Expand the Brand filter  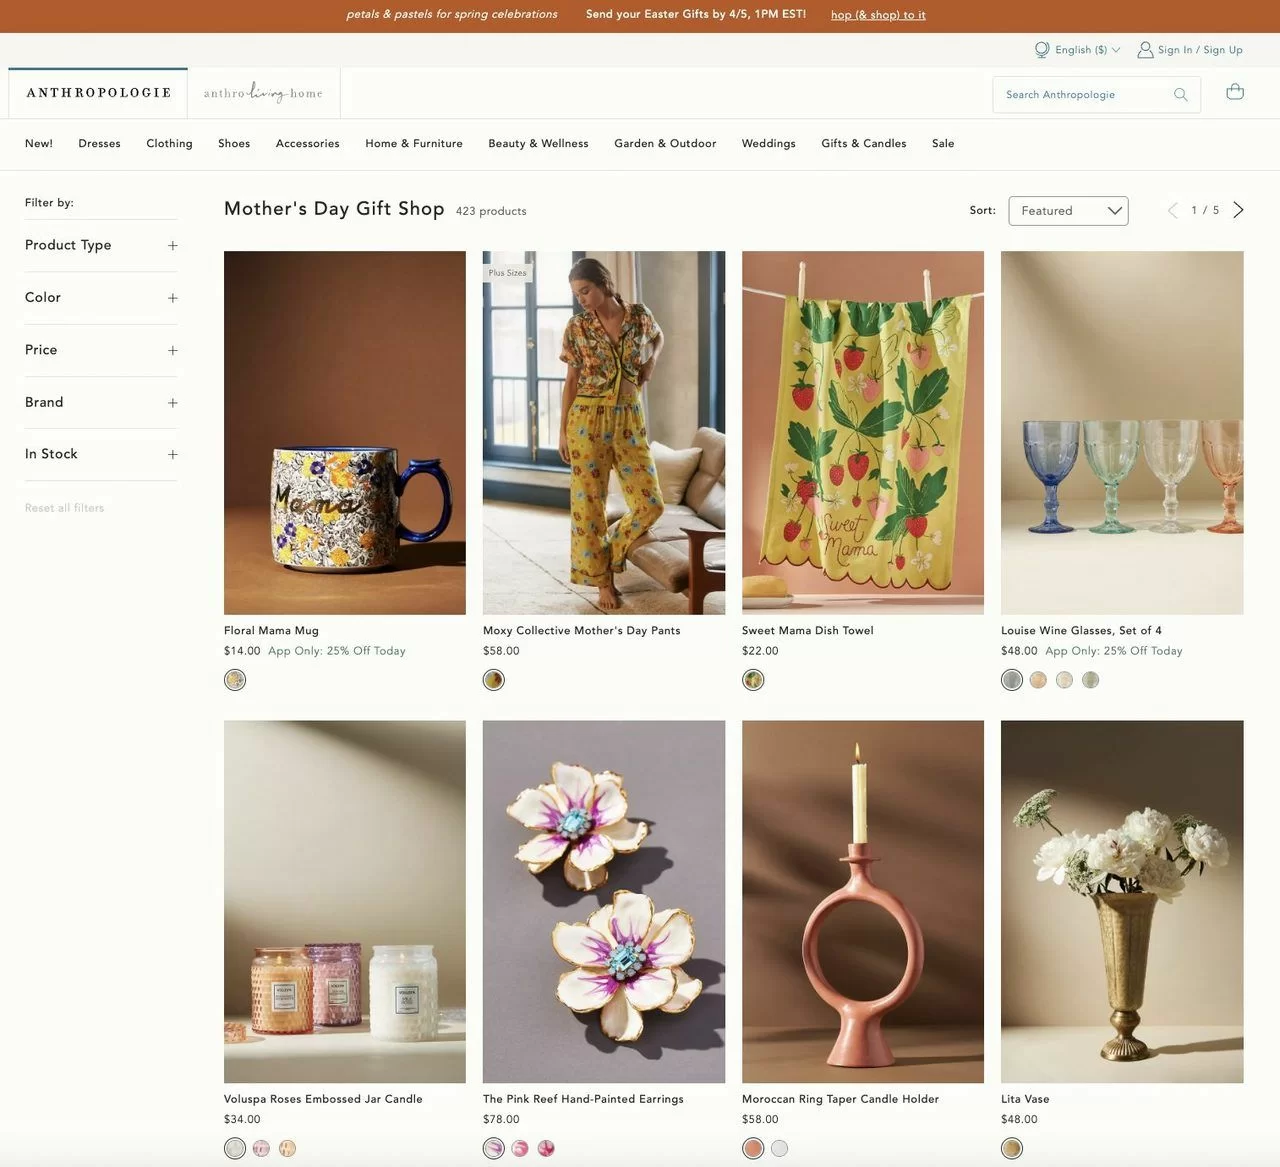point(101,402)
